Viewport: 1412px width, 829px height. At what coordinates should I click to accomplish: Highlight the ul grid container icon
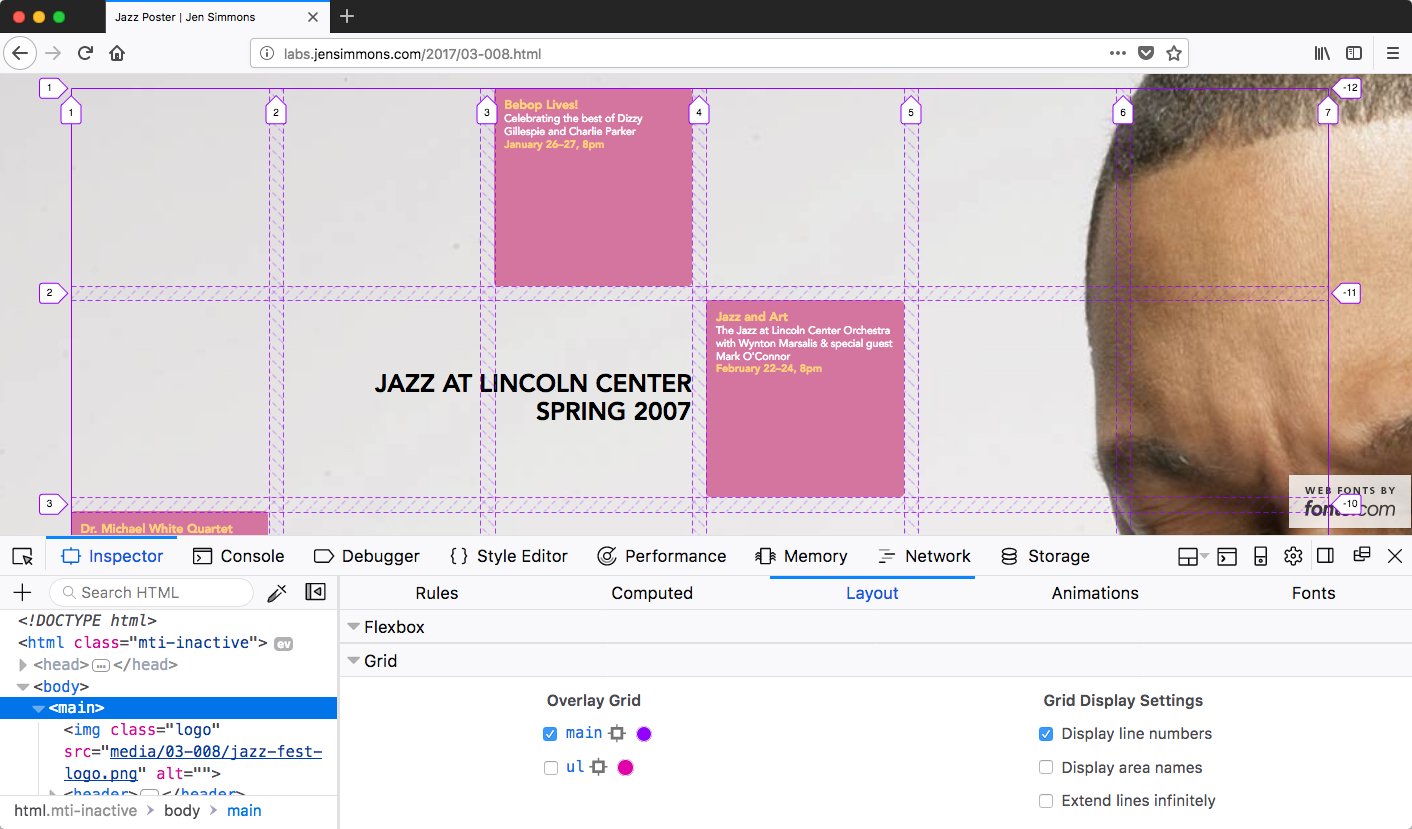598,768
